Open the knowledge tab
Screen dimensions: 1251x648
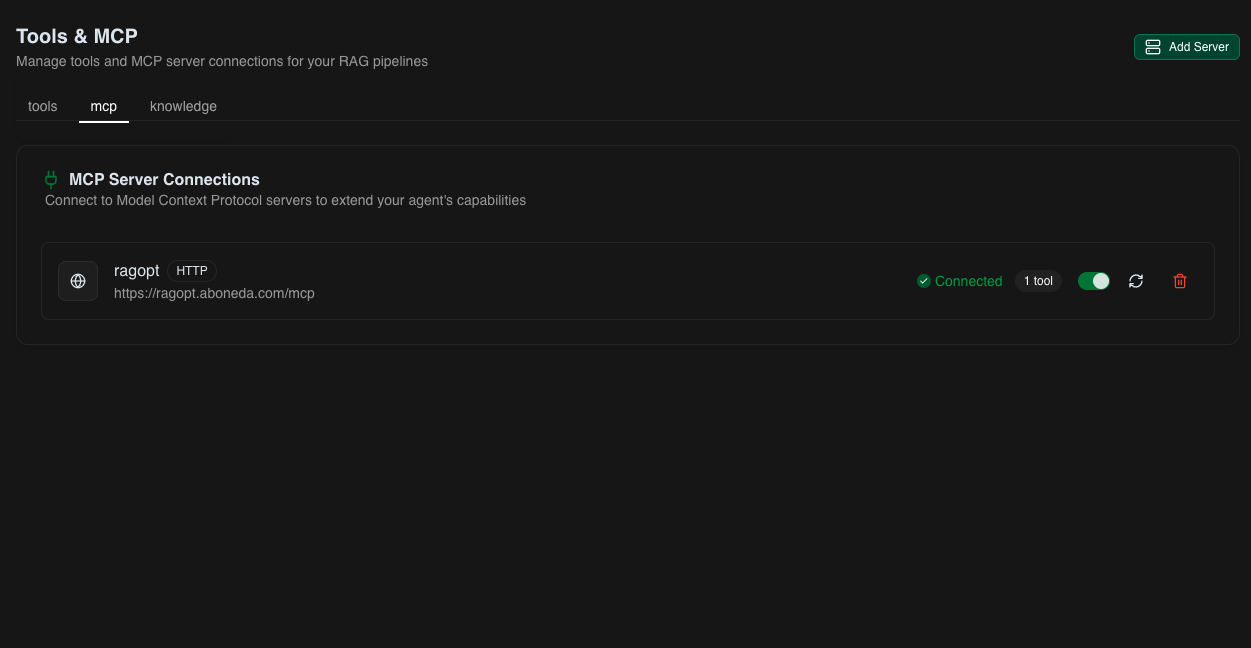[x=183, y=106]
